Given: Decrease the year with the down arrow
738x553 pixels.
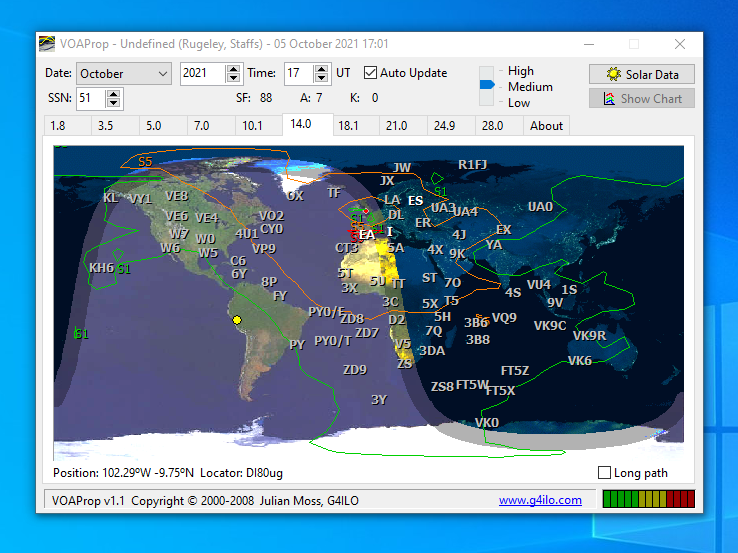Looking at the screenshot, I should coord(233,78).
